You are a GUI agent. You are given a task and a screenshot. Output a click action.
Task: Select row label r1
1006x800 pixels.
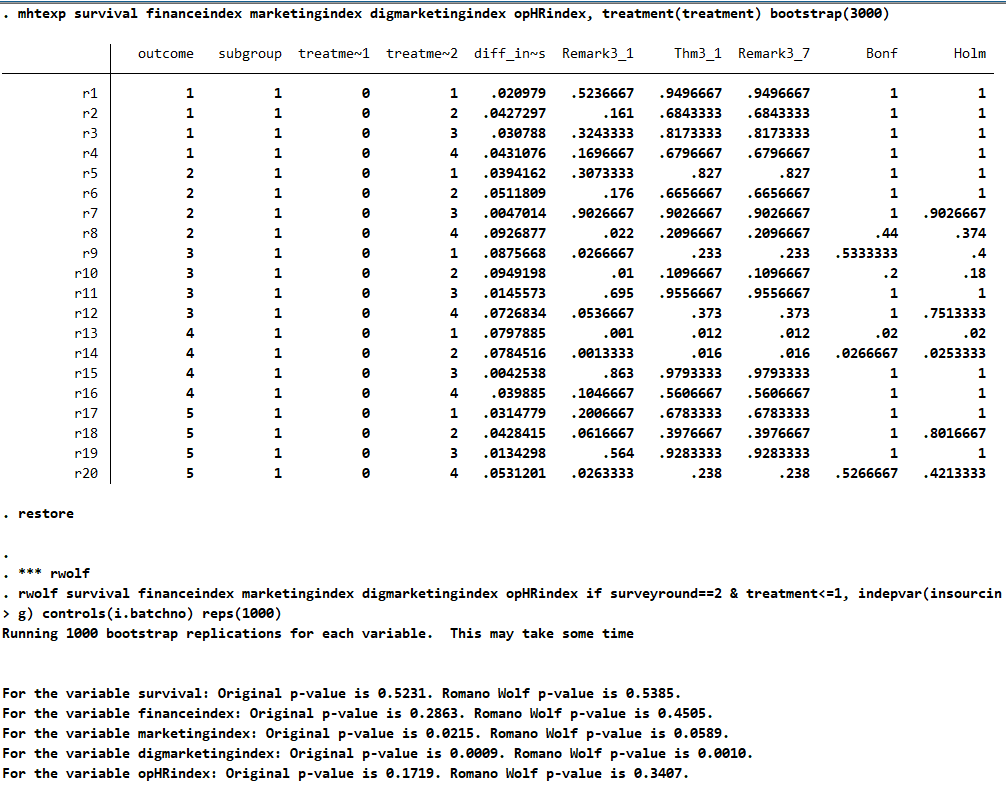click(90, 94)
